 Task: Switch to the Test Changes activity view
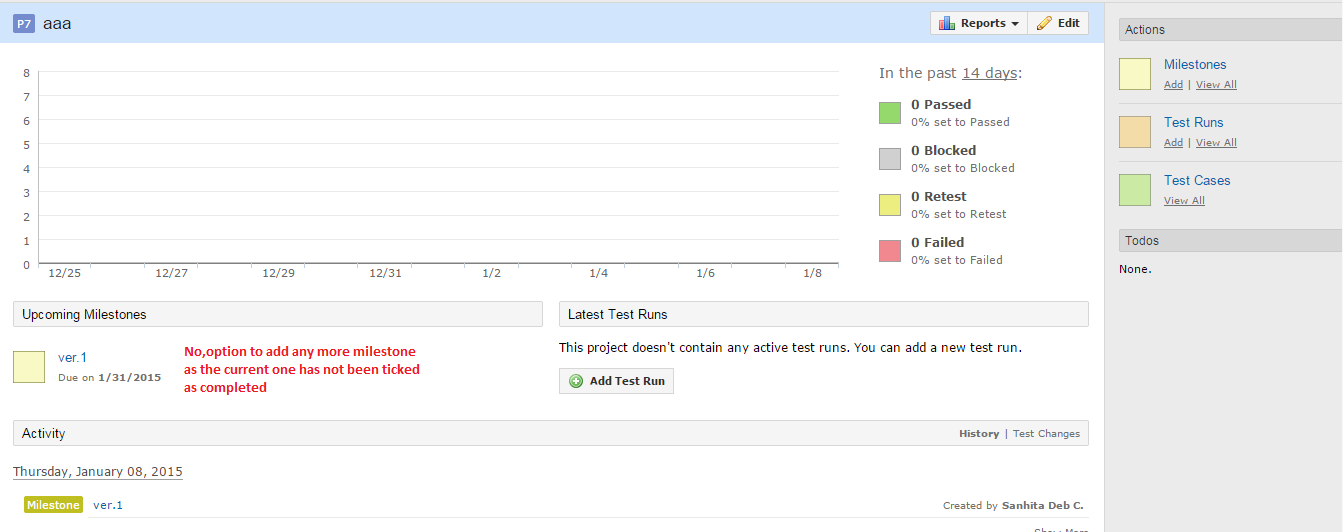[x=1046, y=434]
